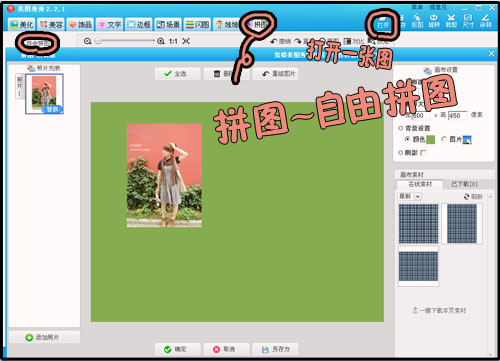Click the 撤销 (undo) arrow button

pyautogui.click(x=281, y=41)
